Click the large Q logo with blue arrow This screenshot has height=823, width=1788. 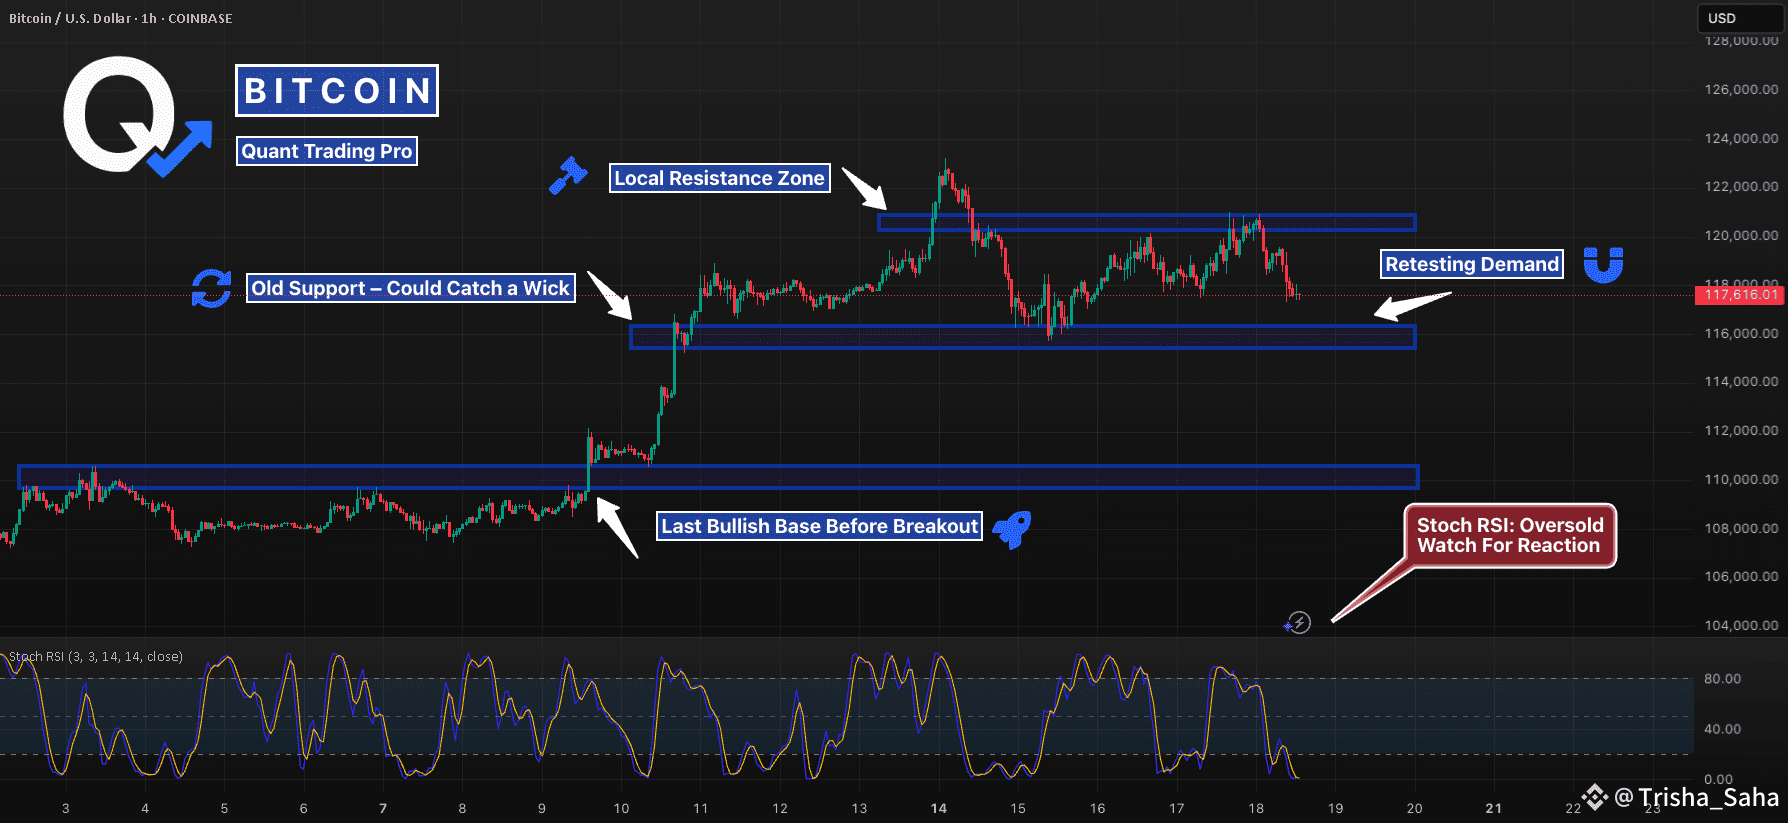pyautogui.click(x=137, y=117)
